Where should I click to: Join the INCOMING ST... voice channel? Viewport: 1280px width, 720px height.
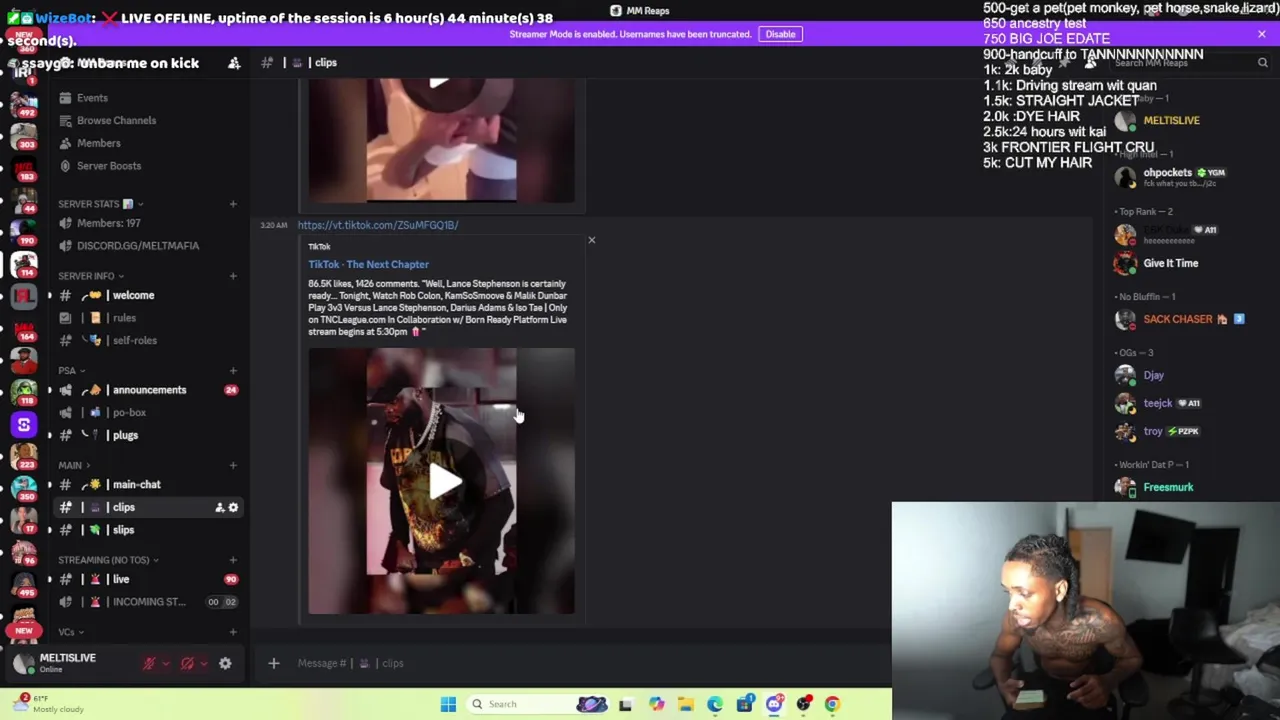148,602
